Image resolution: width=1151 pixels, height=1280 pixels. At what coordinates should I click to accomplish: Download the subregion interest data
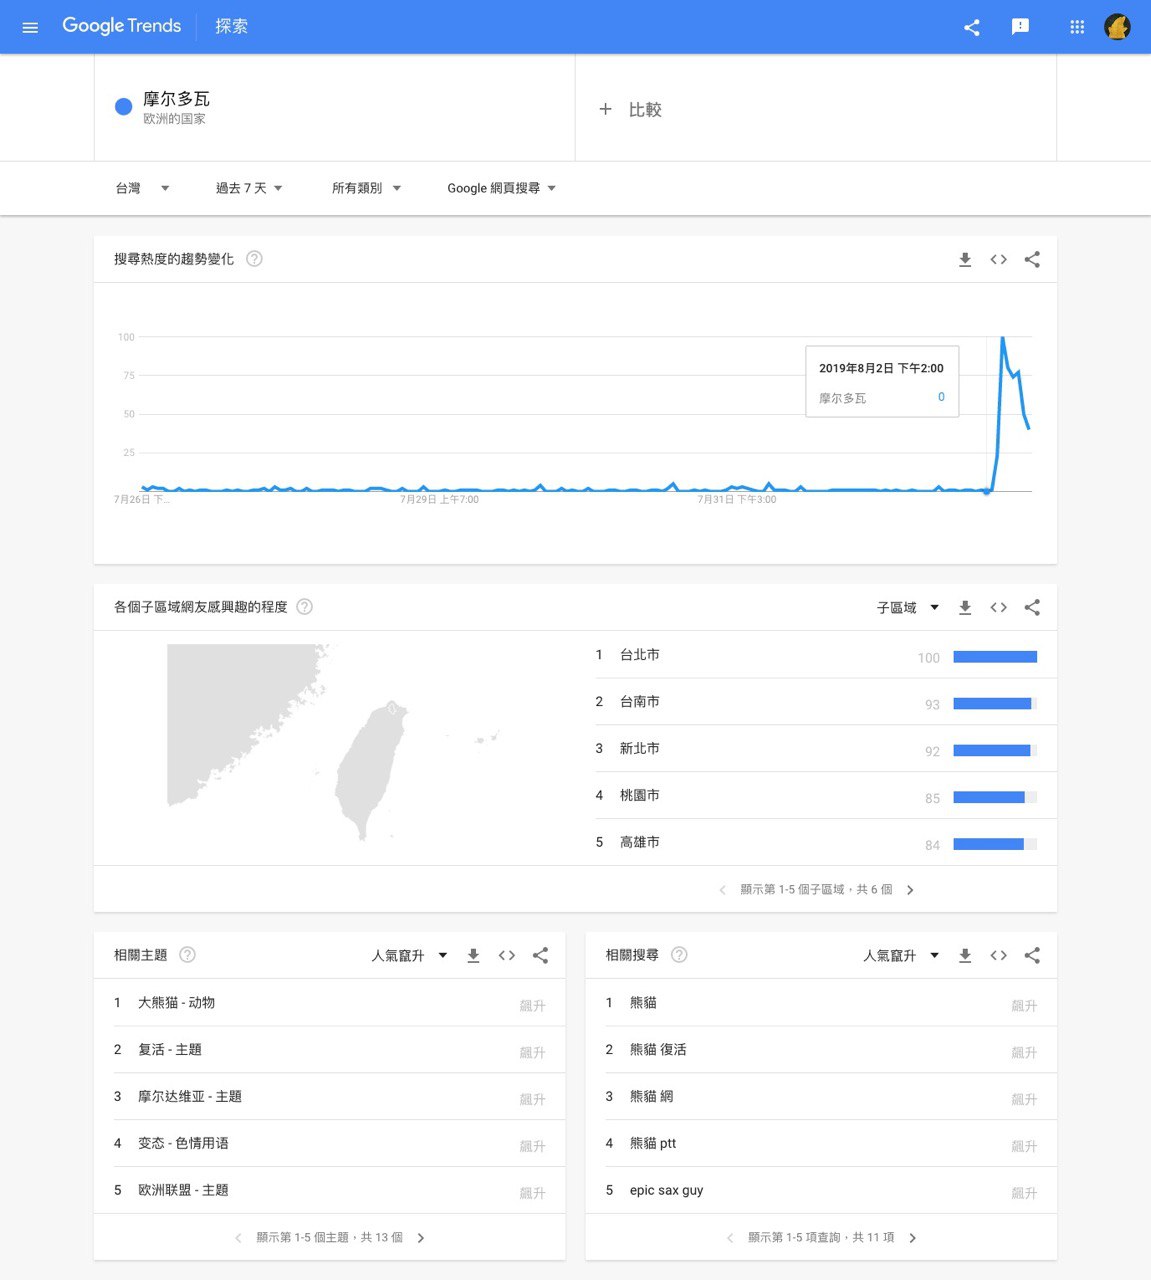(965, 608)
